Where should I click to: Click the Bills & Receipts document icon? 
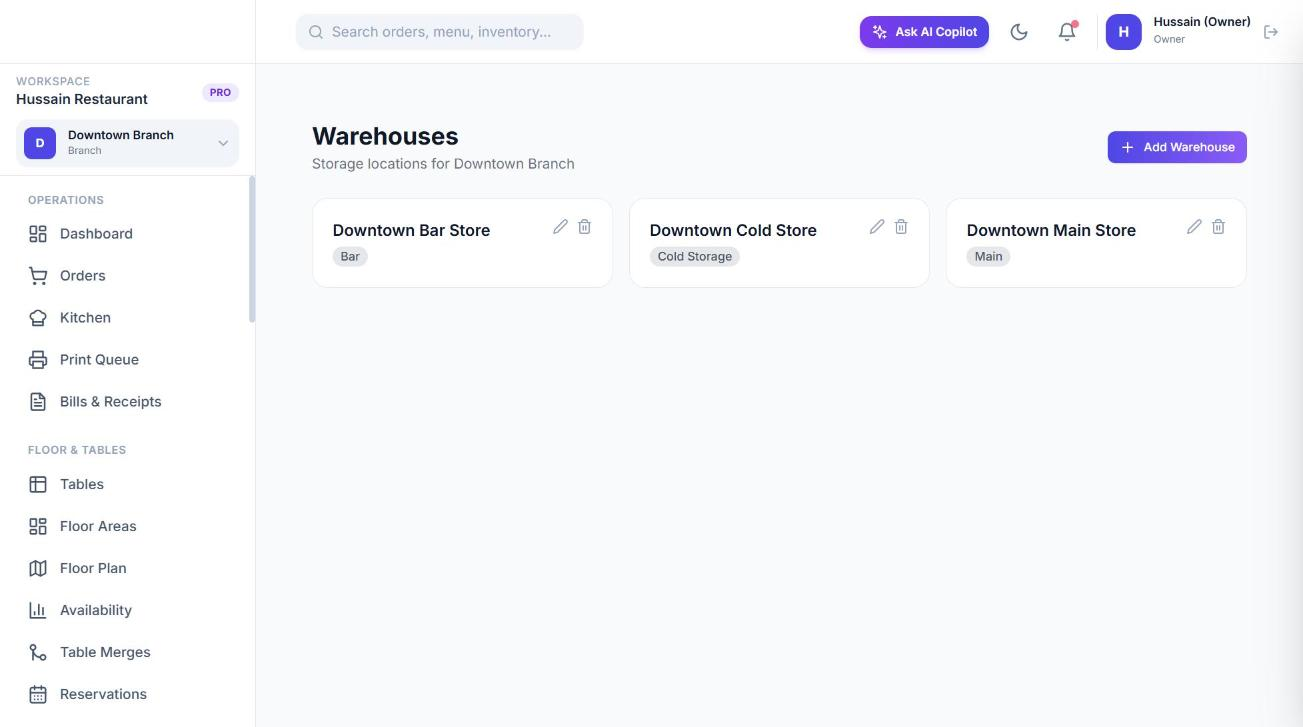point(38,402)
